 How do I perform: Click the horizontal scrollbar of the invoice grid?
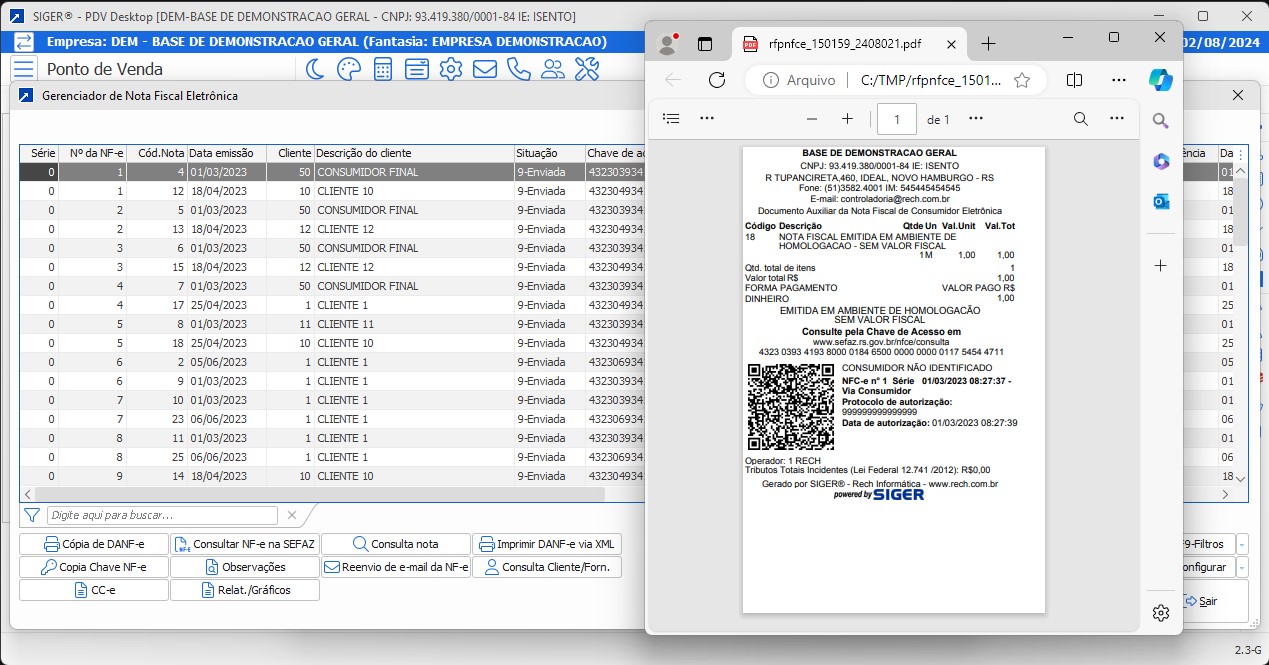[320, 494]
